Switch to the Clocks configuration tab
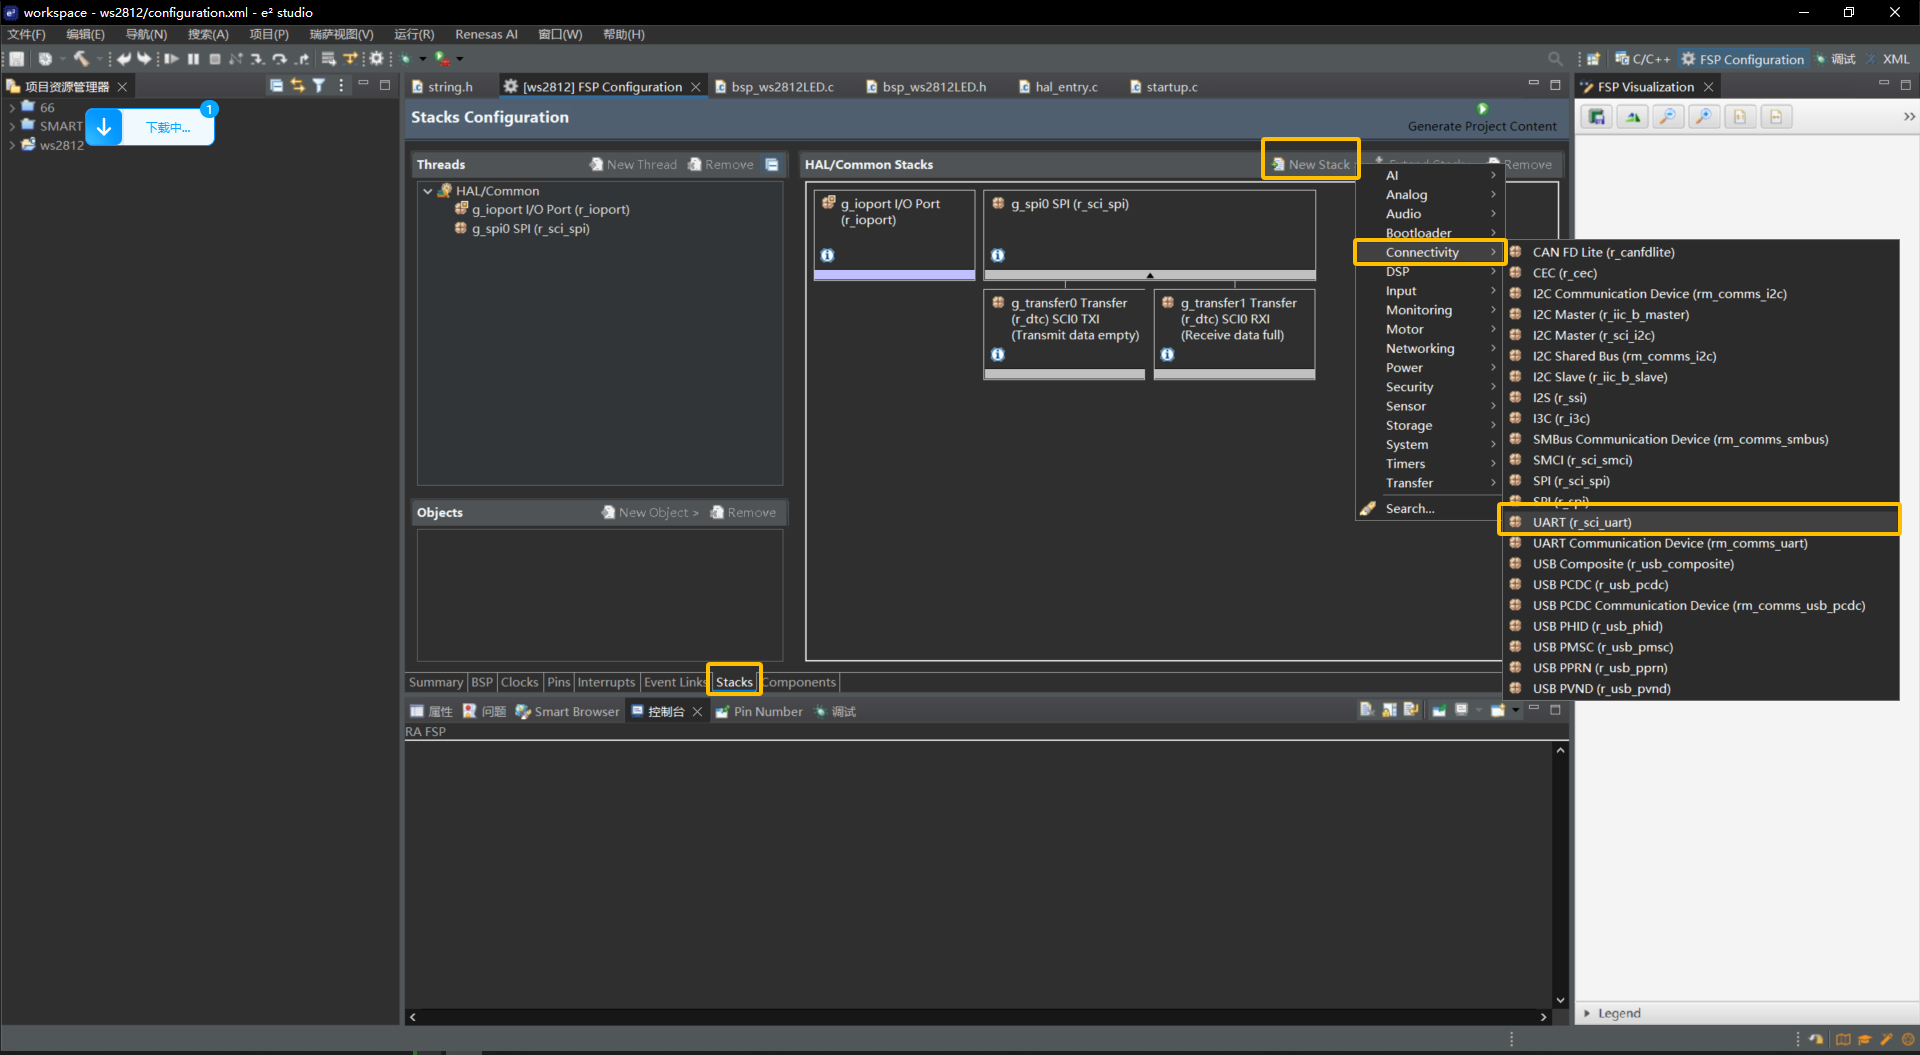 coord(519,682)
